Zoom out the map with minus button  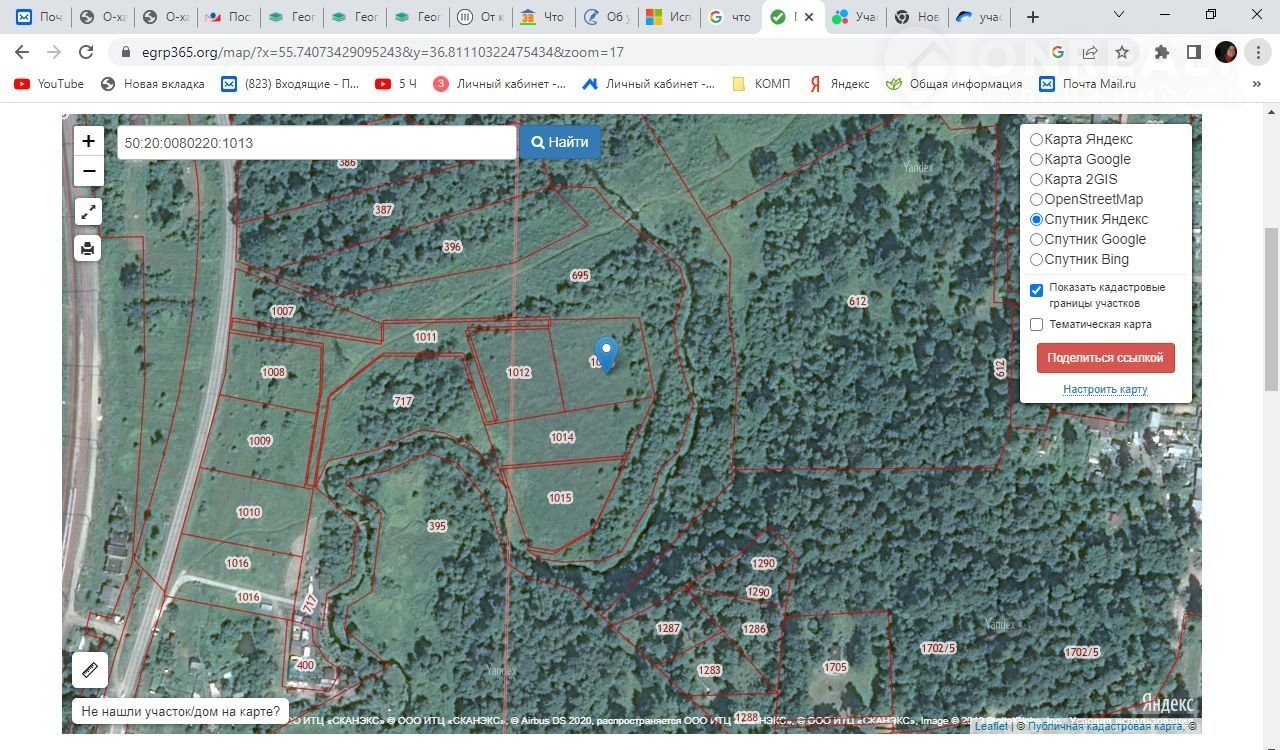[88, 171]
